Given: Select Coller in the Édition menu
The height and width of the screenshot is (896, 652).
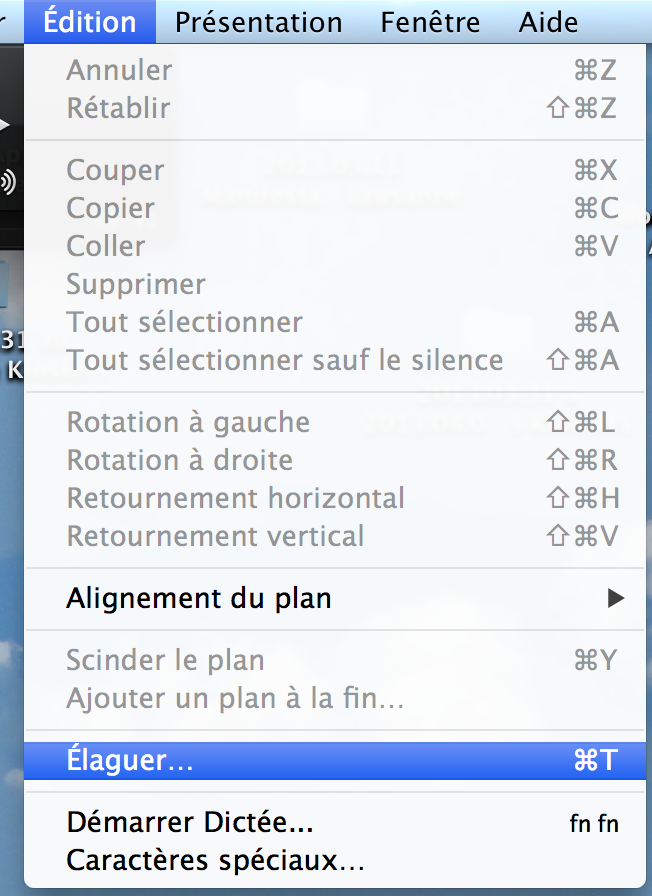Looking at the screenshot, I should point(105,246).
